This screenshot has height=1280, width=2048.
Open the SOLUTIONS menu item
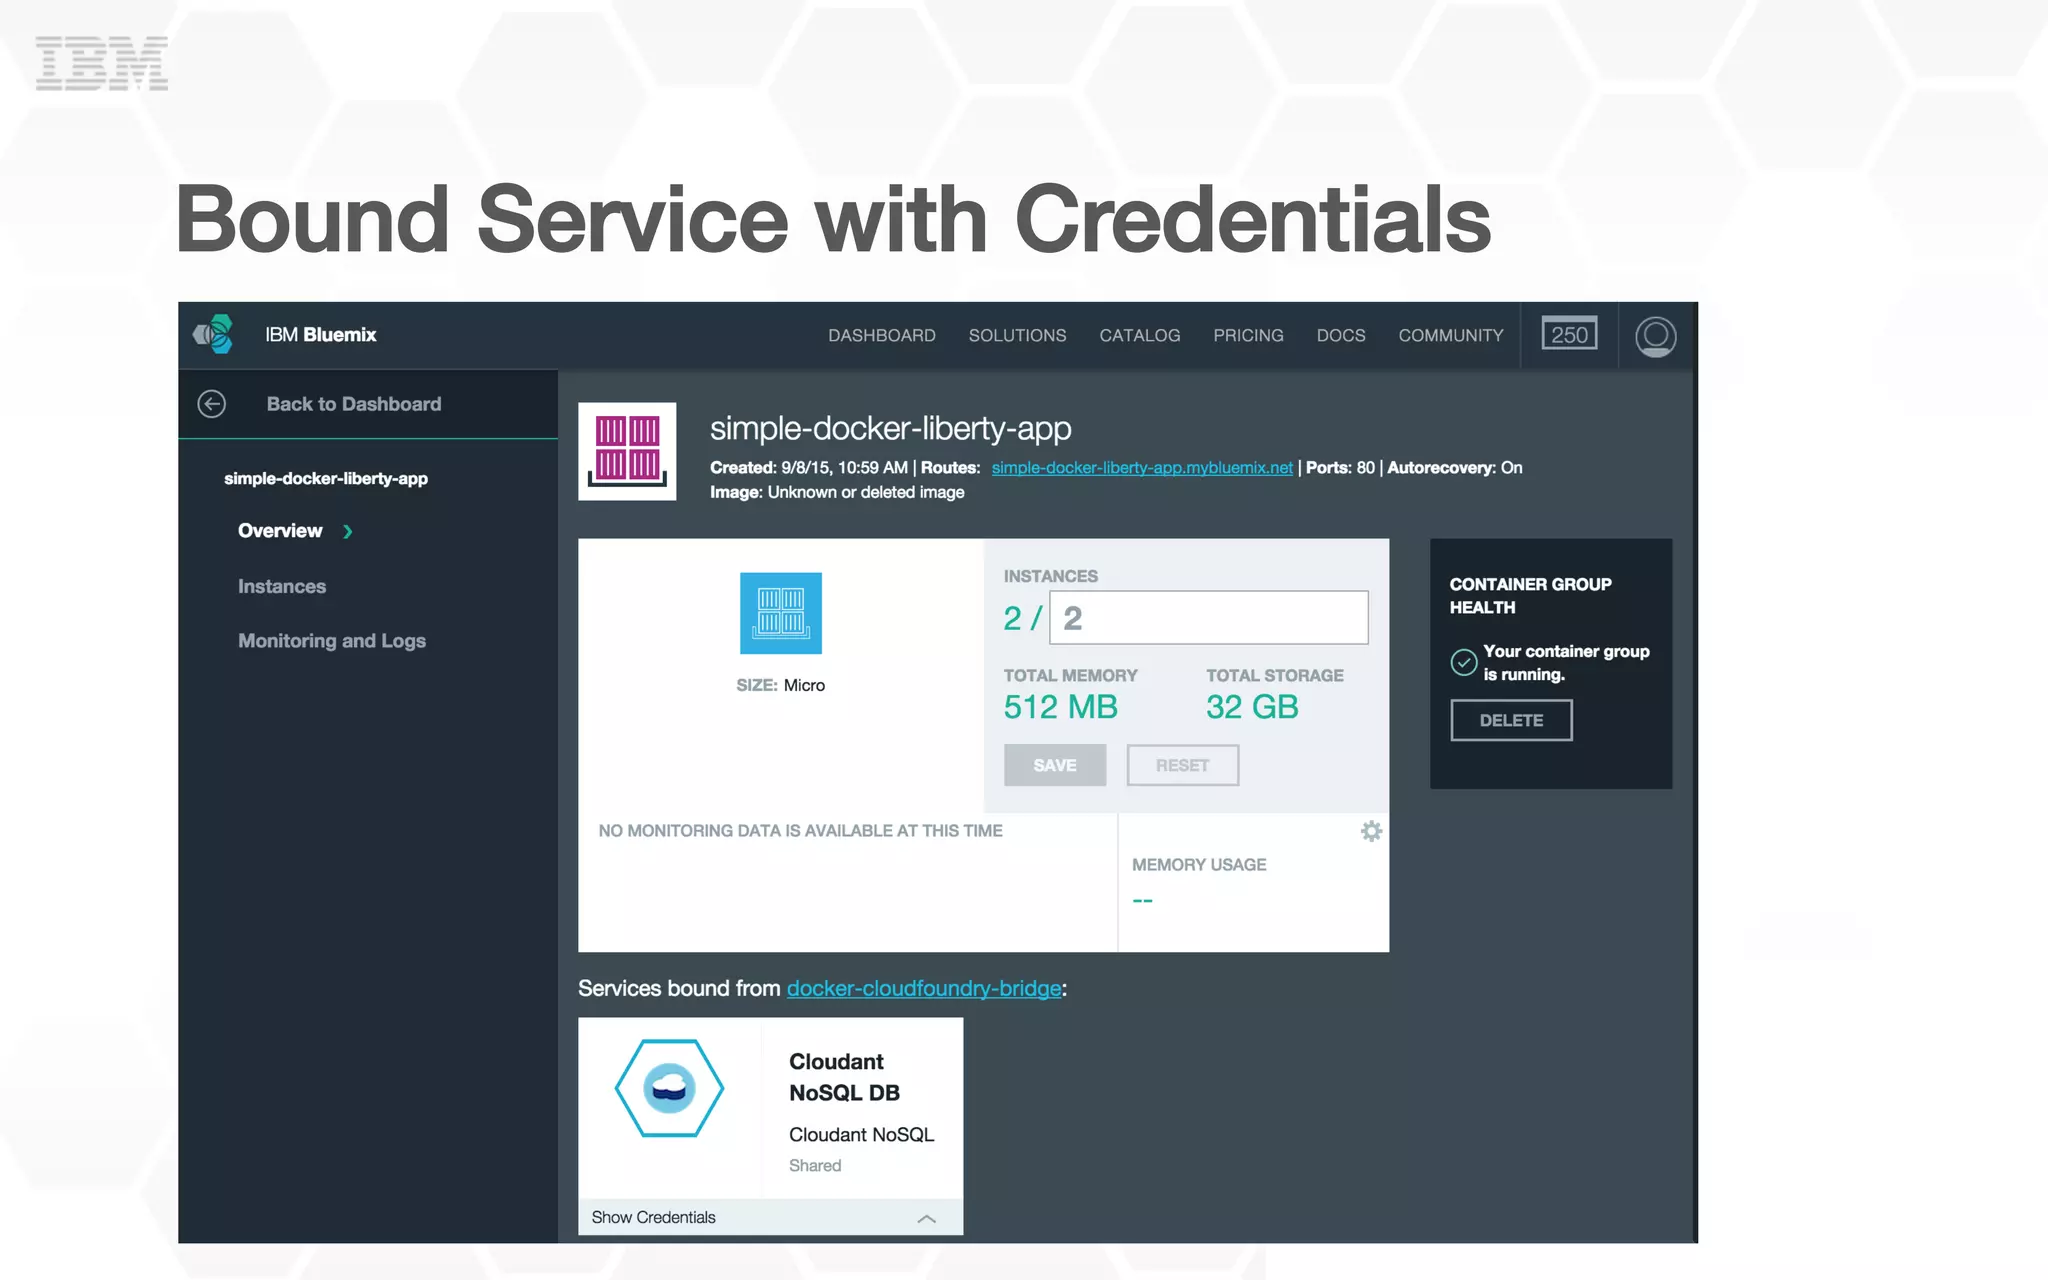point(1017,336)
